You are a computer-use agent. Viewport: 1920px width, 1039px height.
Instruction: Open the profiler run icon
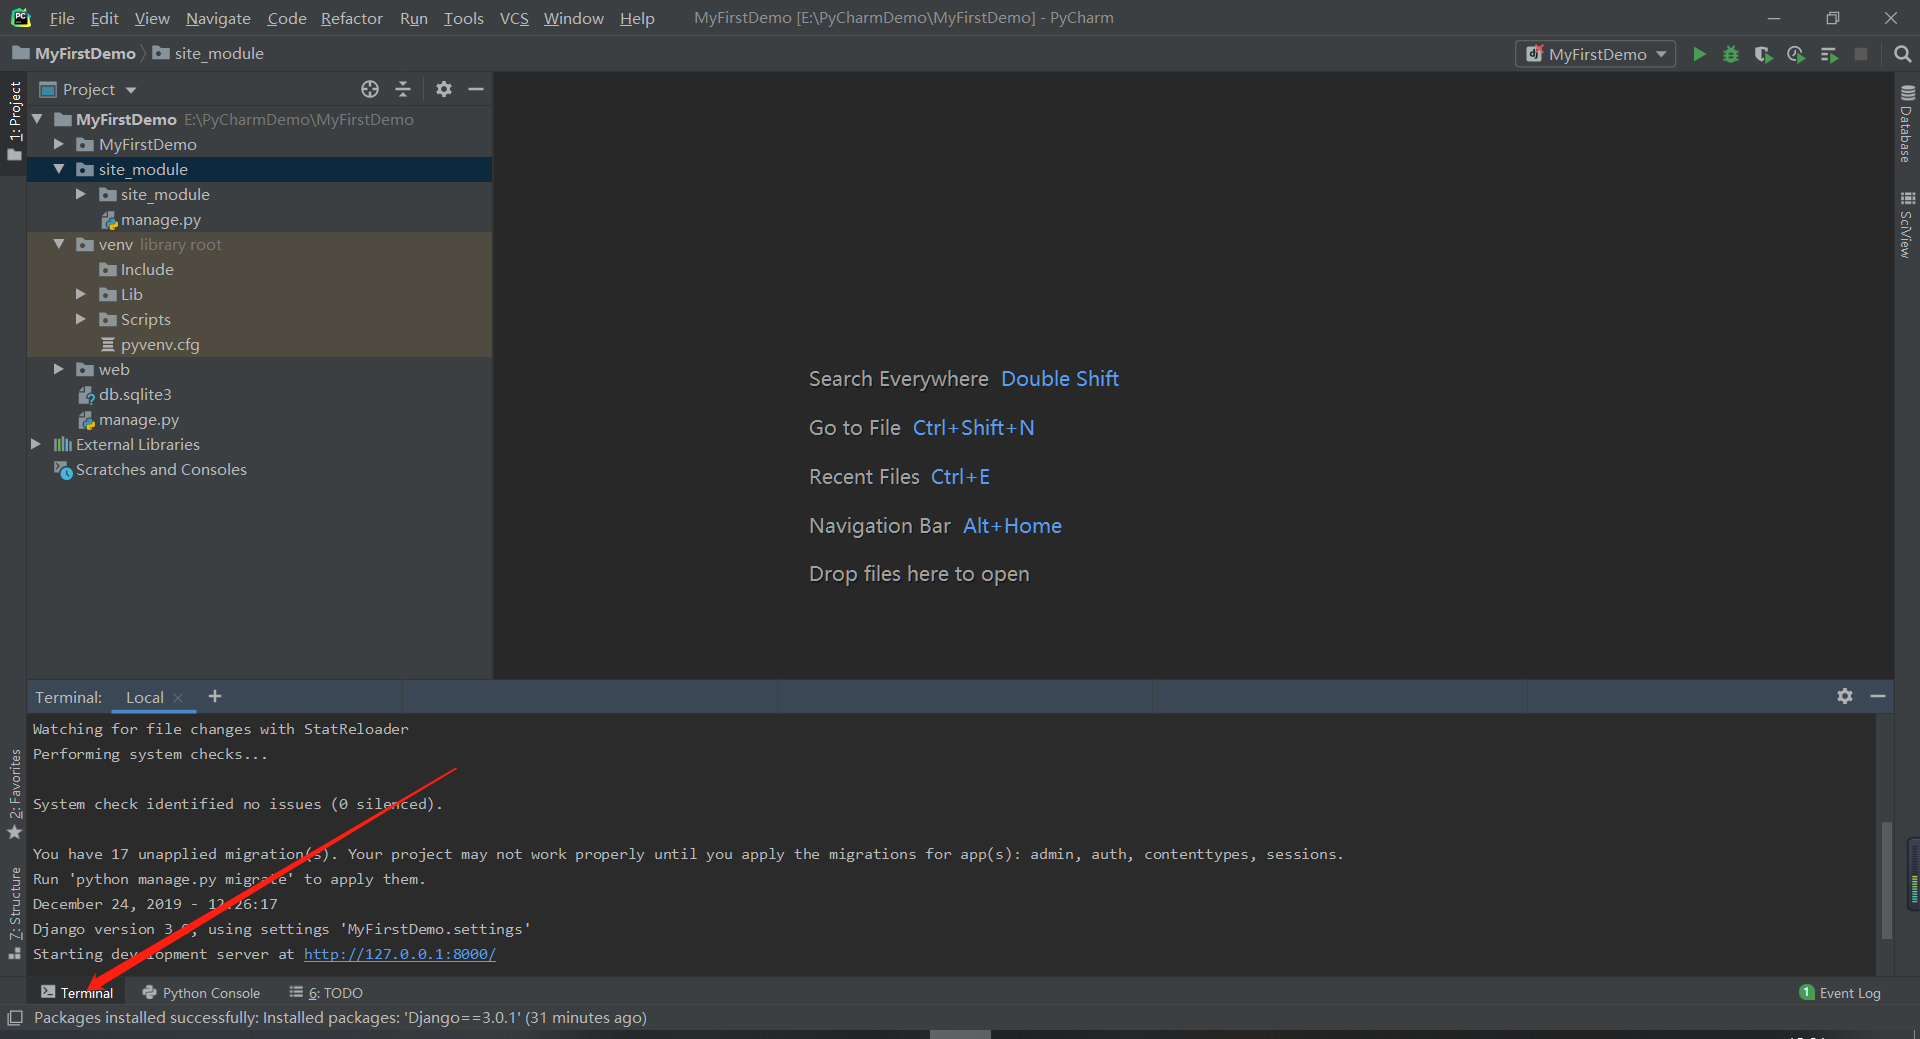tap(1796, 54)
